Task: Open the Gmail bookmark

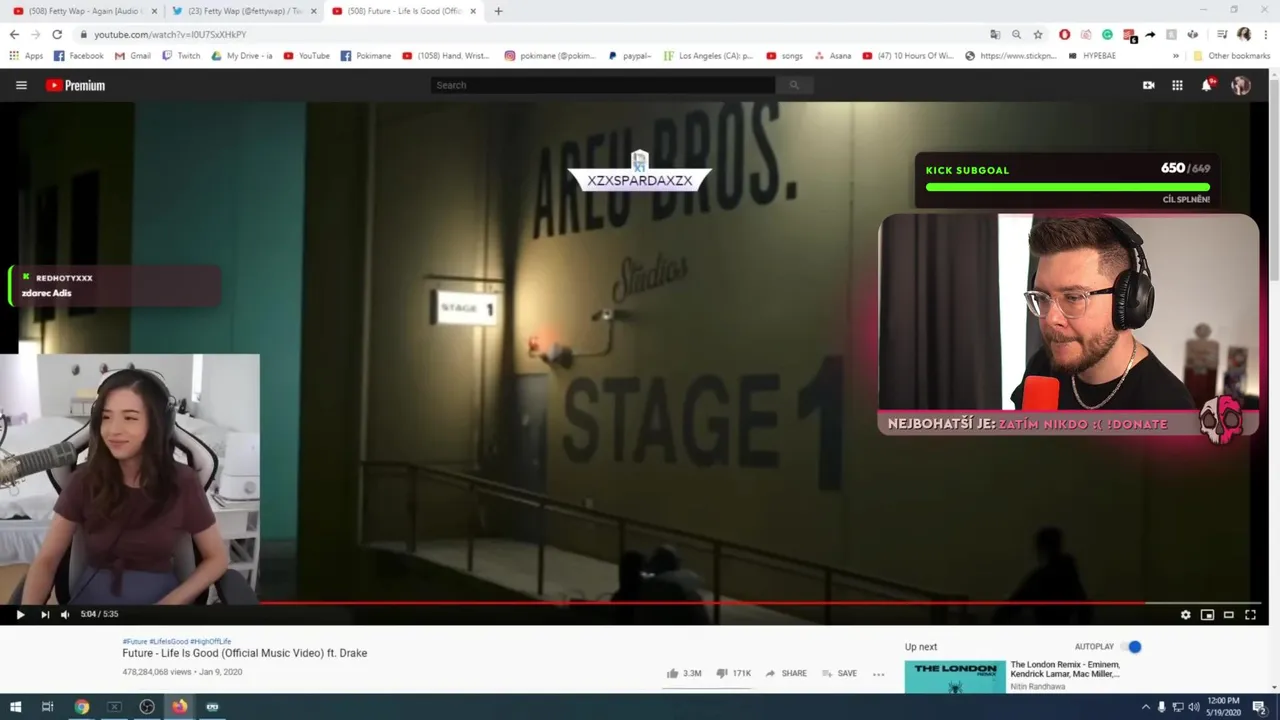Action: (133, 56)
